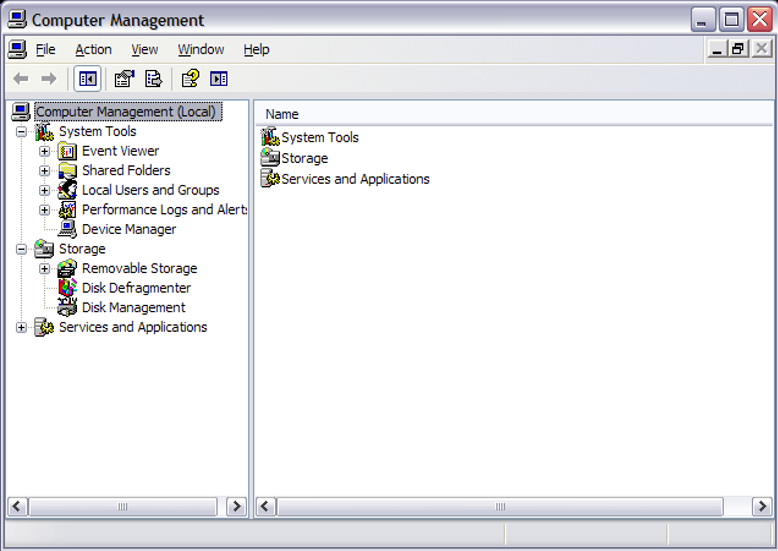778x551 pixels.
Task: Click tree pane horizontal scrollbar thumb
Action: point(123,506)
